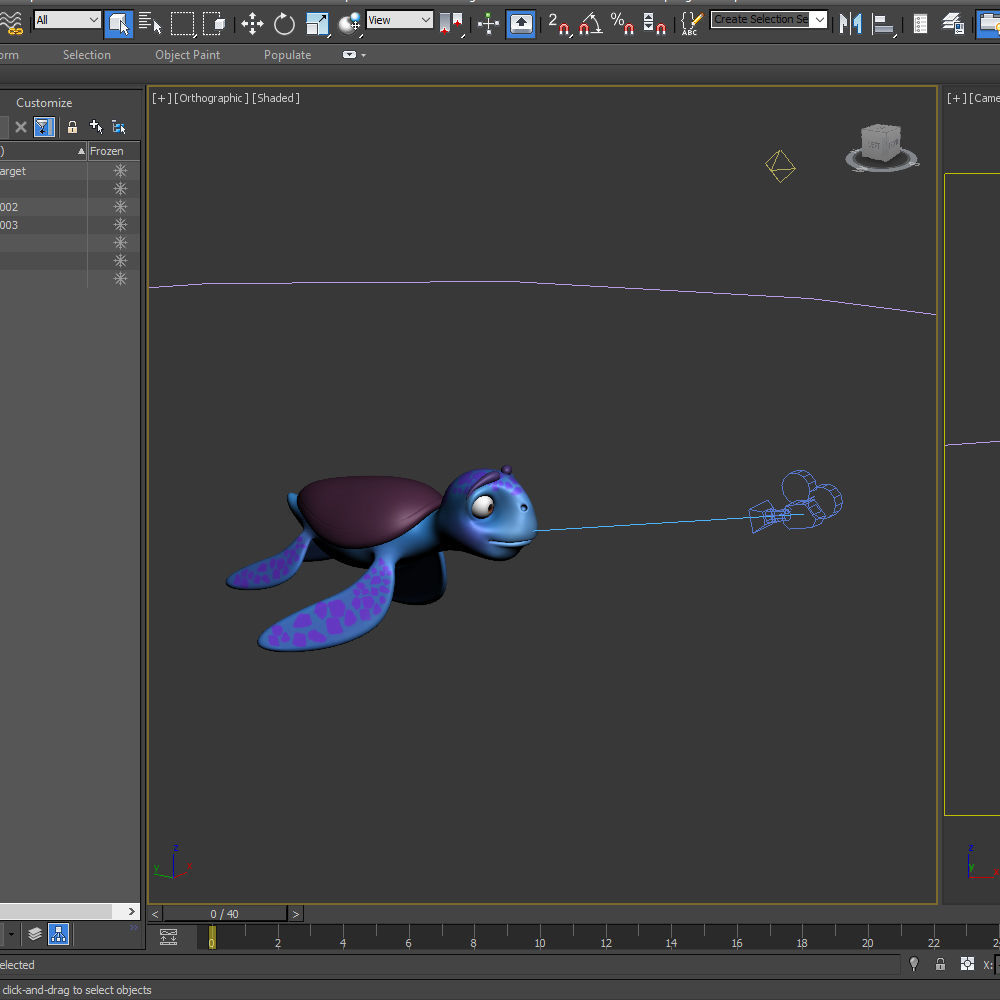This screenshot has width=1000, height=1000.
Task: Activate Select and Scale tool
Action: [x=317, y=24]
